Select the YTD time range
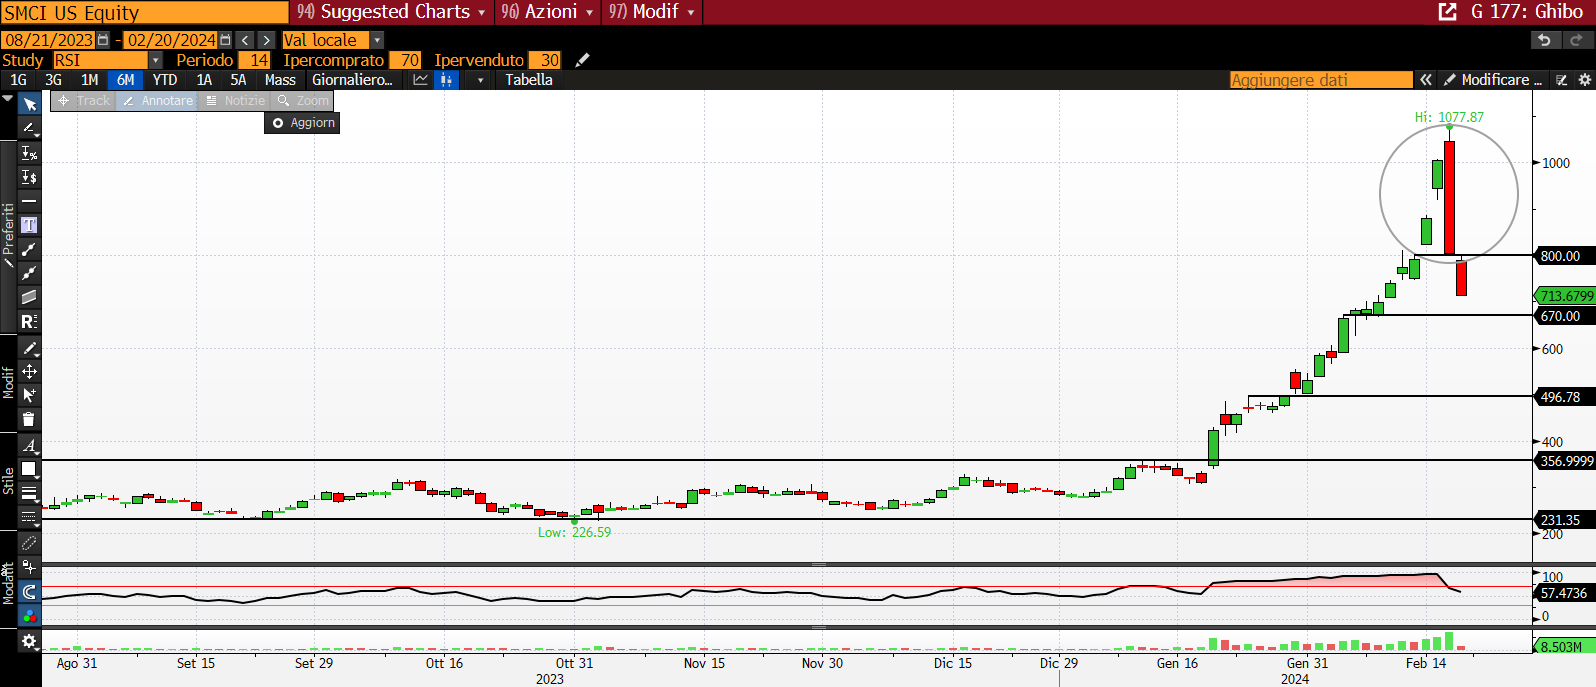 164,80
